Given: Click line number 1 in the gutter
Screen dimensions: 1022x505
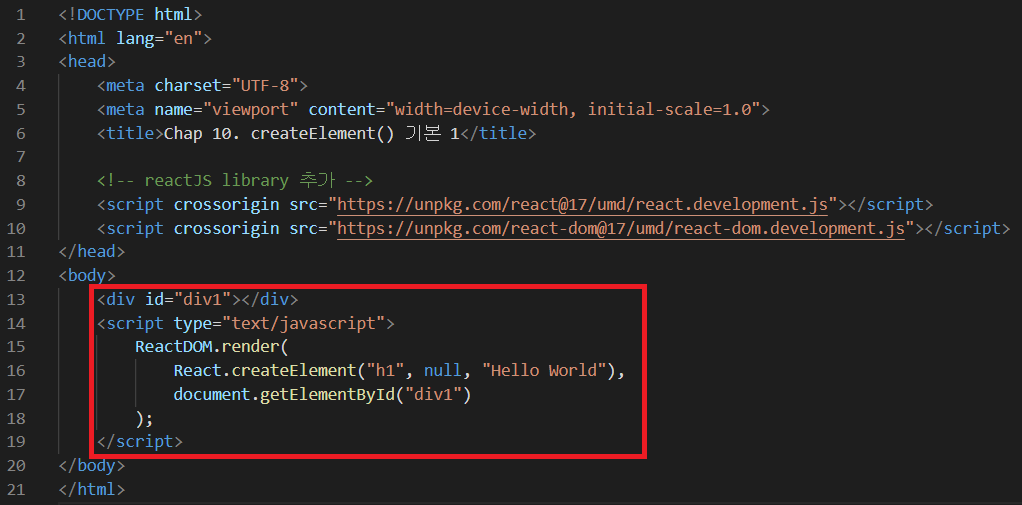Looking at the screenshot, I should 22,14.
